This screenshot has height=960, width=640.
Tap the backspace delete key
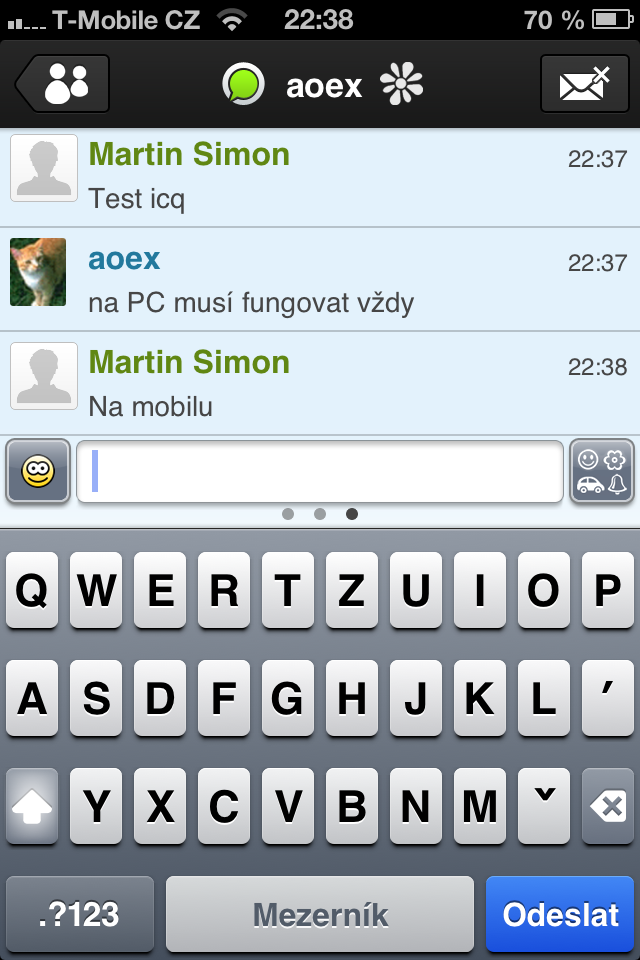(x=608, y=806)
